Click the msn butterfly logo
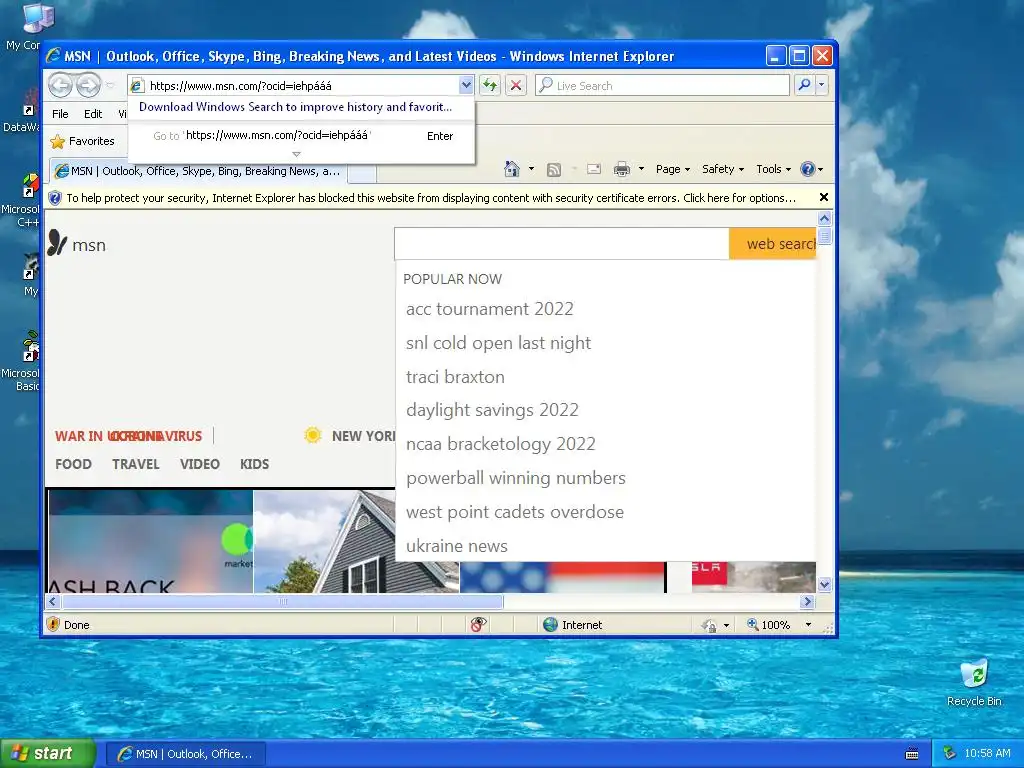The height and width of the screenshot is (768, 1024). (57, 243)
